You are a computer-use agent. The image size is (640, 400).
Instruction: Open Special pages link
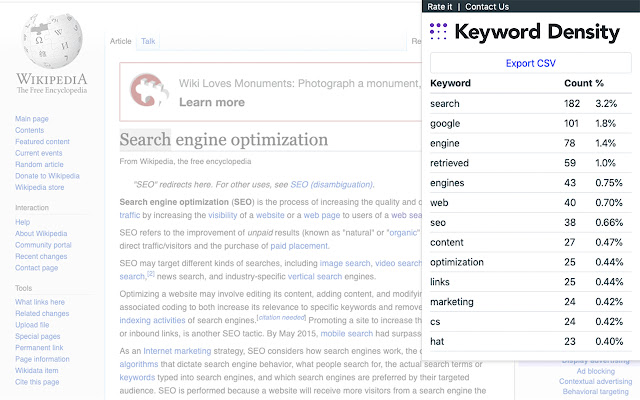pyautogui.click(x=38, y=336)
